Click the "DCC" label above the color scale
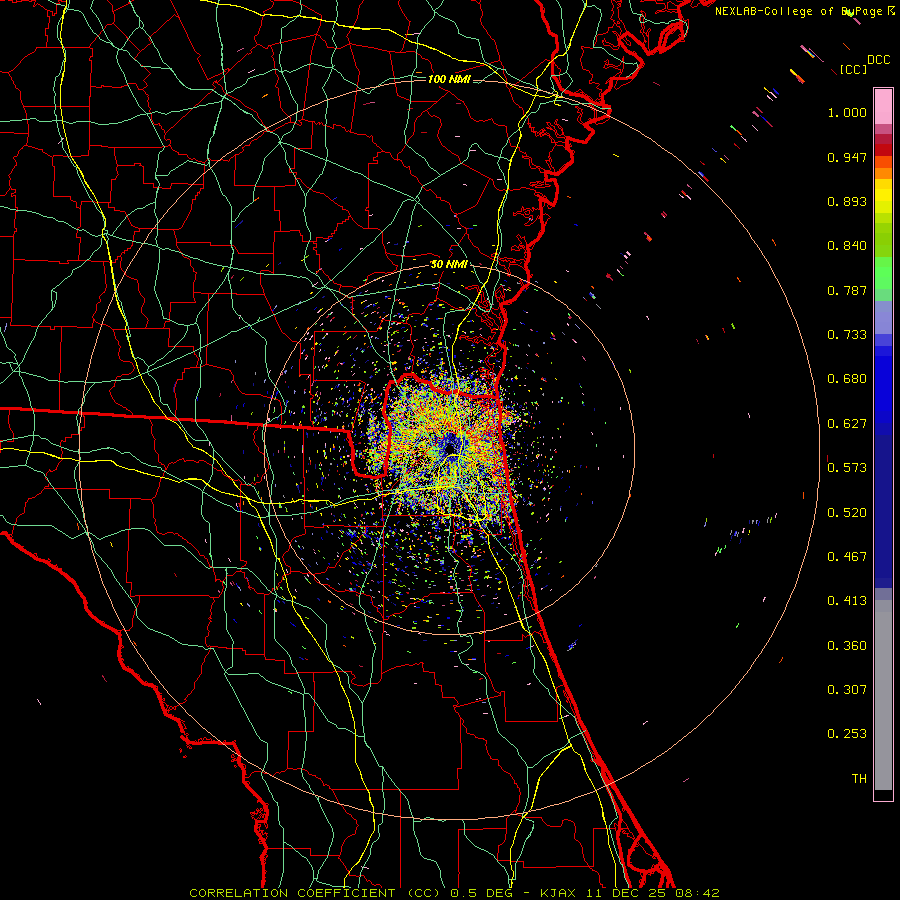 tap(879, 60)
